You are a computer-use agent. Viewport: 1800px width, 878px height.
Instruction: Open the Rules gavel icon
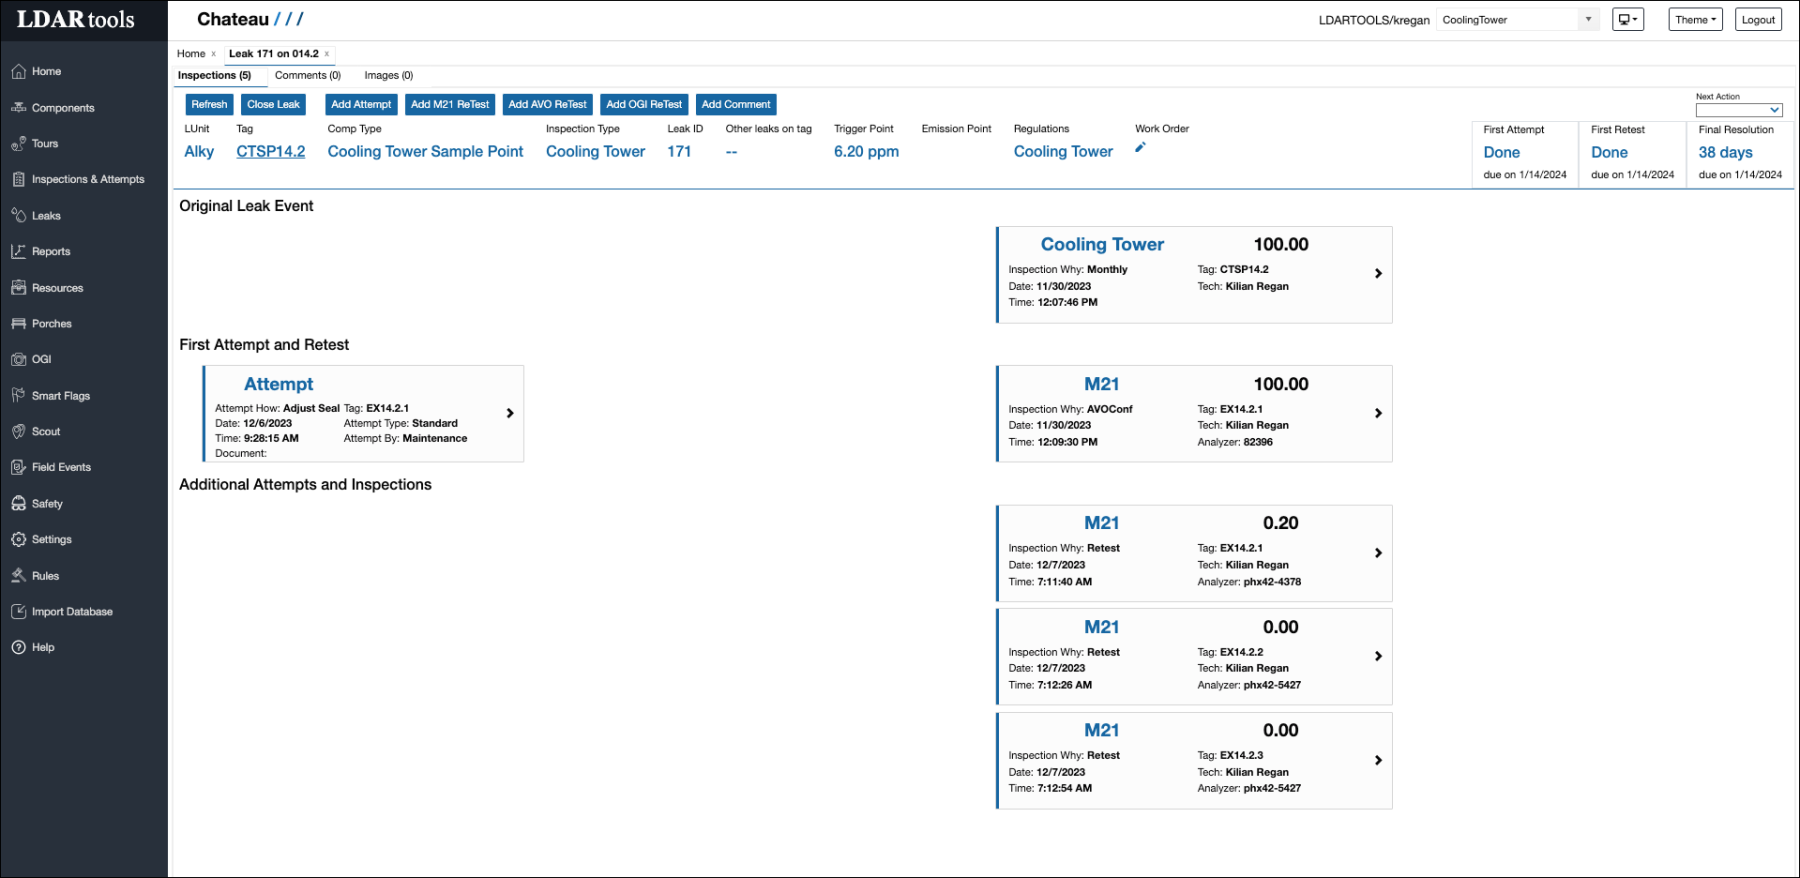click(19, 575)
